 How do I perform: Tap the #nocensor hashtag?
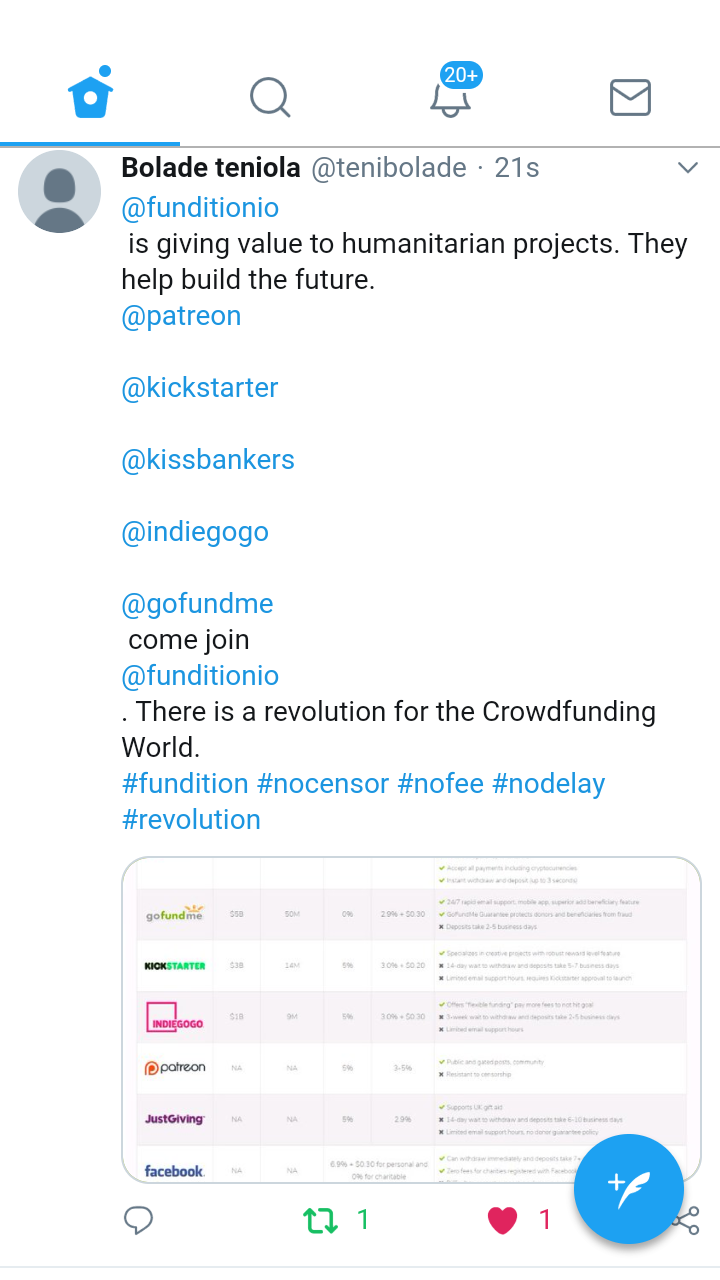point(323,784)
